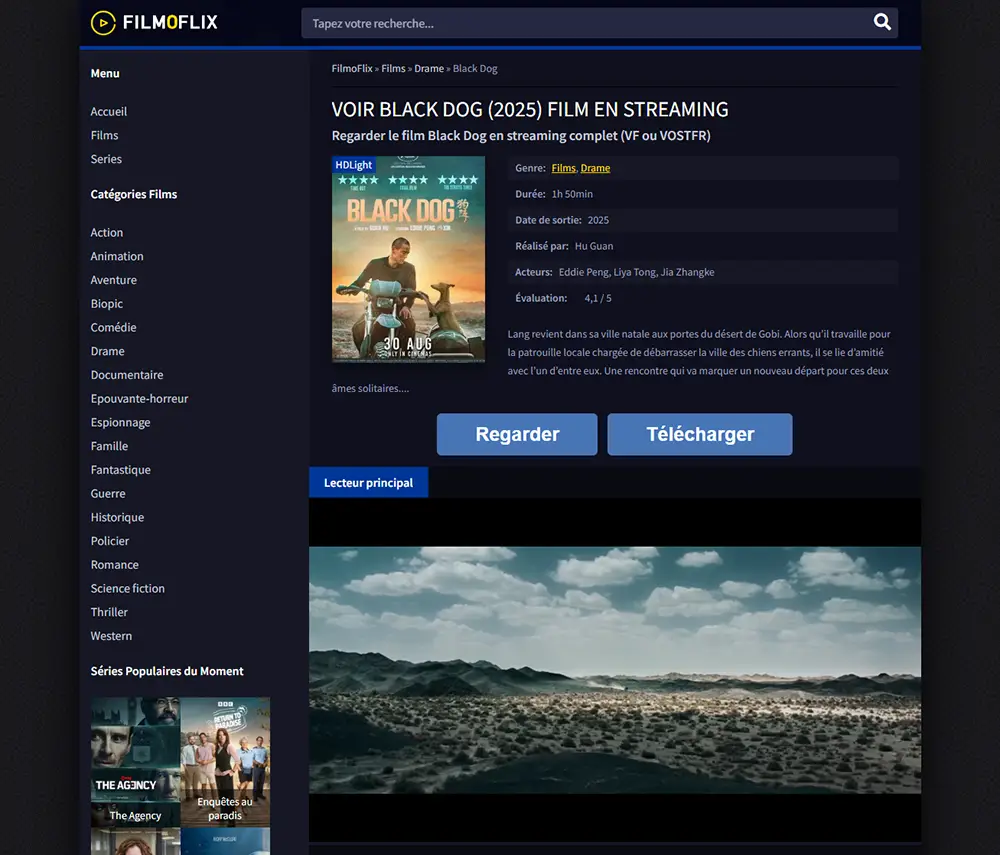Image resolution: width=1000 pixels, height=855 pixels.
Task: Open the Drame category in sidebar
Action: tap(107, 351)
